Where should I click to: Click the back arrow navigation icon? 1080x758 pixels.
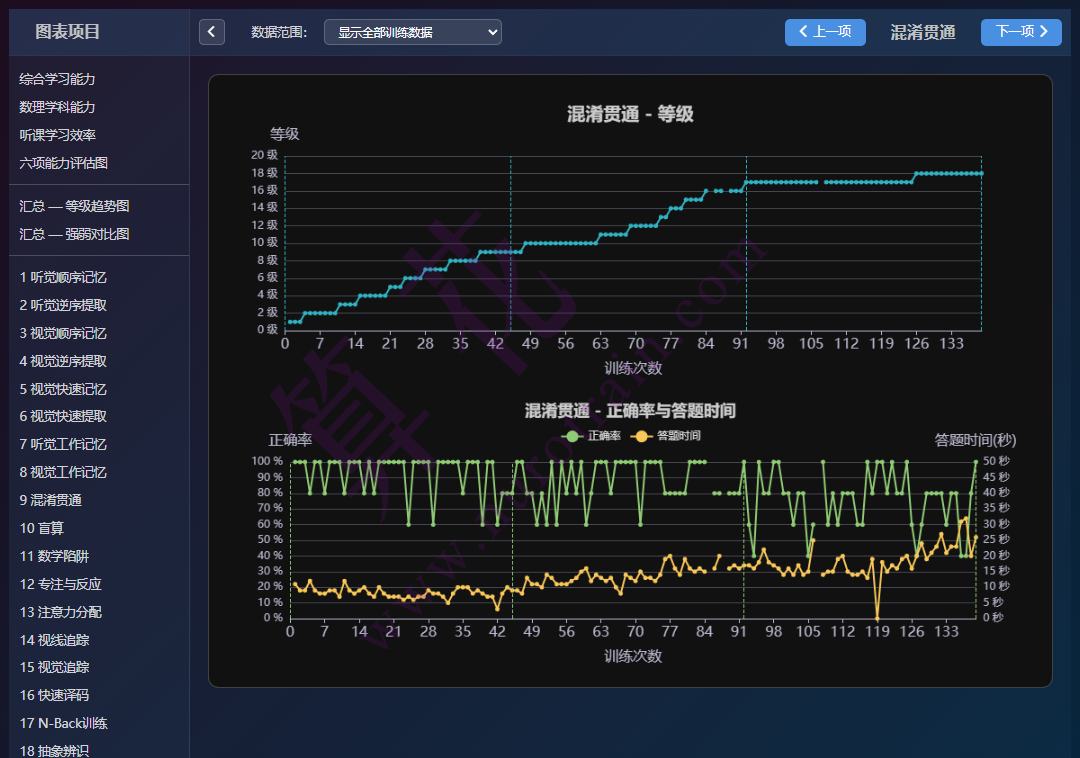[211, 32]
